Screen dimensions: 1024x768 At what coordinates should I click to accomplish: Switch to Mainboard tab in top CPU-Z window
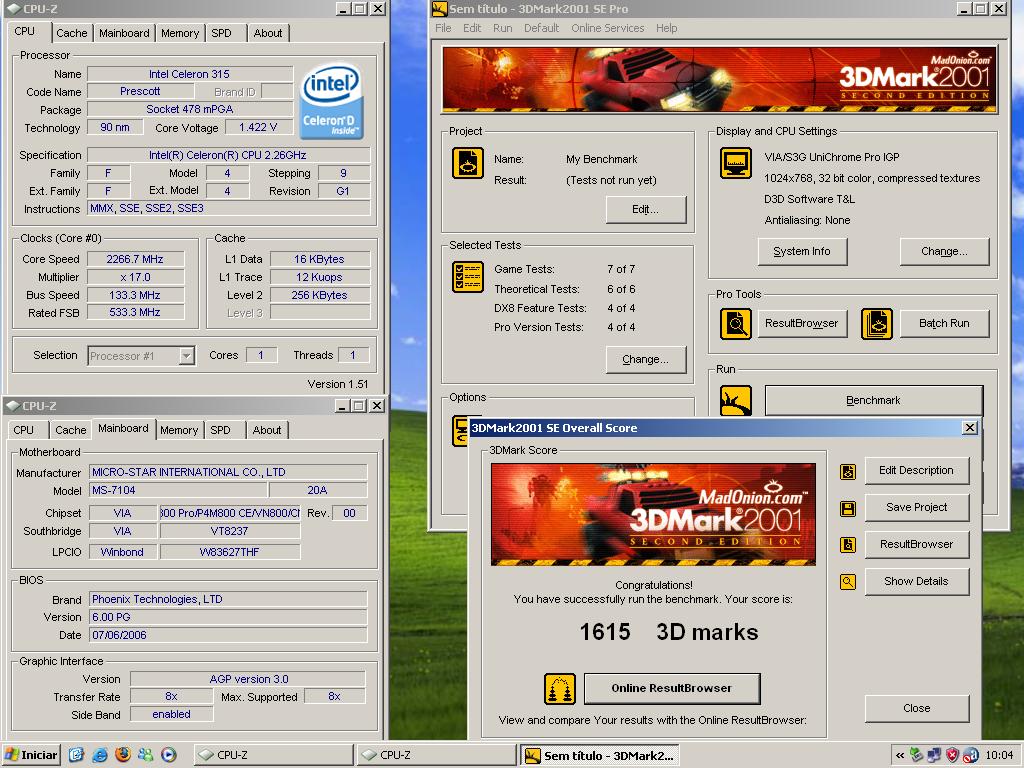(x=124, y=33)
